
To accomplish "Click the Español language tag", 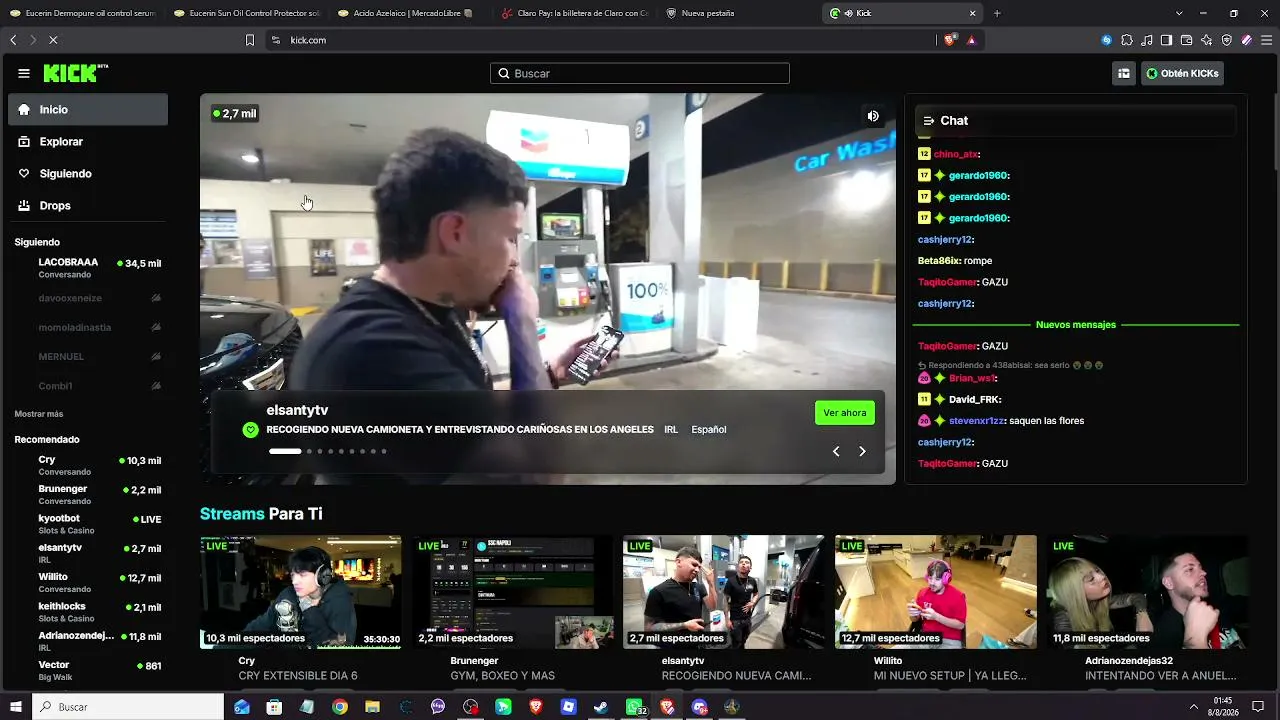I will (709, 430).
